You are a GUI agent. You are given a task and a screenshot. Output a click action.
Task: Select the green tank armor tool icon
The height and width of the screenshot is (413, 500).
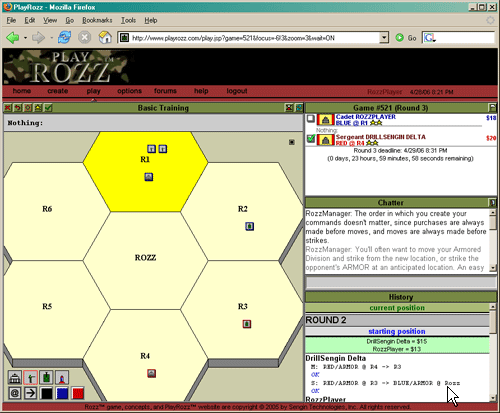46,378
